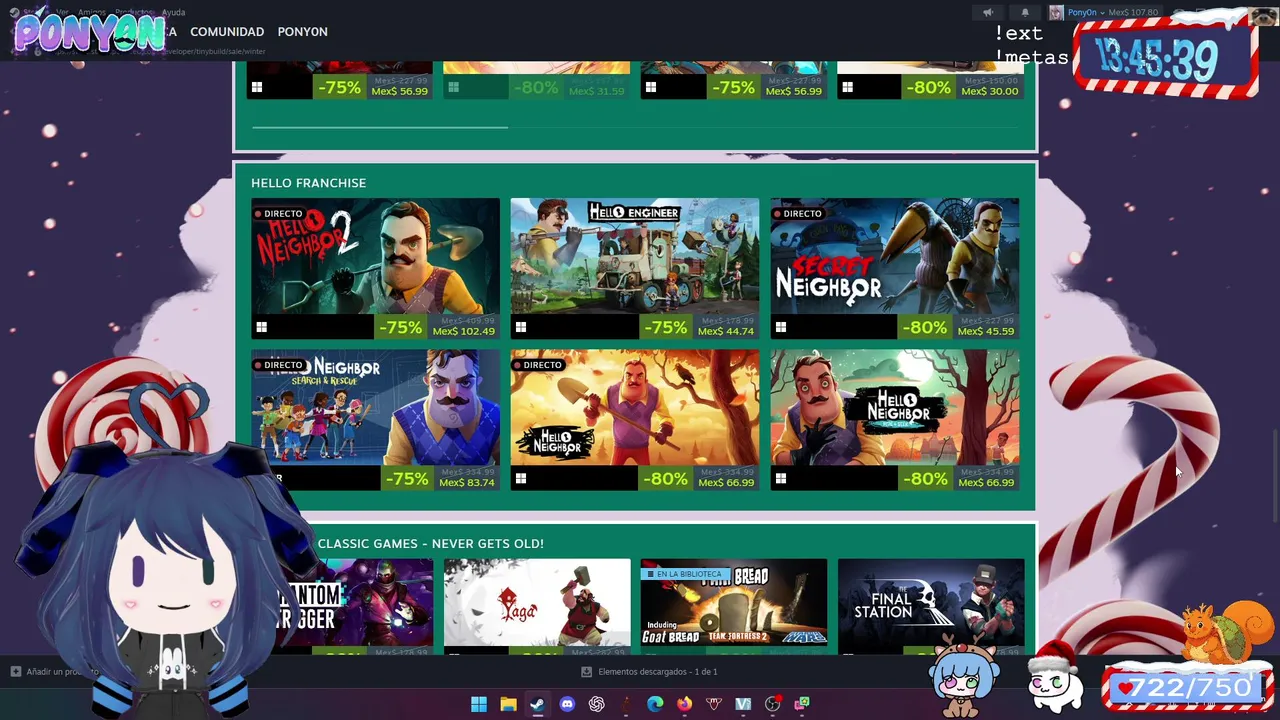The height and width of the screenshot is (720, 1280).
Task: Open Discord from the taskbar
Action: 567,704
